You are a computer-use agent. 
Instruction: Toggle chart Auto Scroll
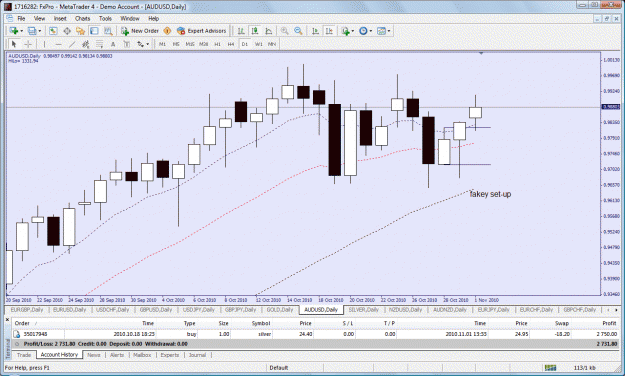click(x=315, y=31)
